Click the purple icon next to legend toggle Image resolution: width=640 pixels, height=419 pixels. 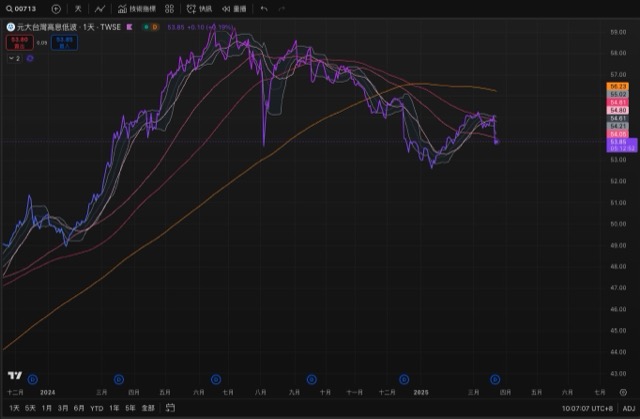tap(30, 58)
